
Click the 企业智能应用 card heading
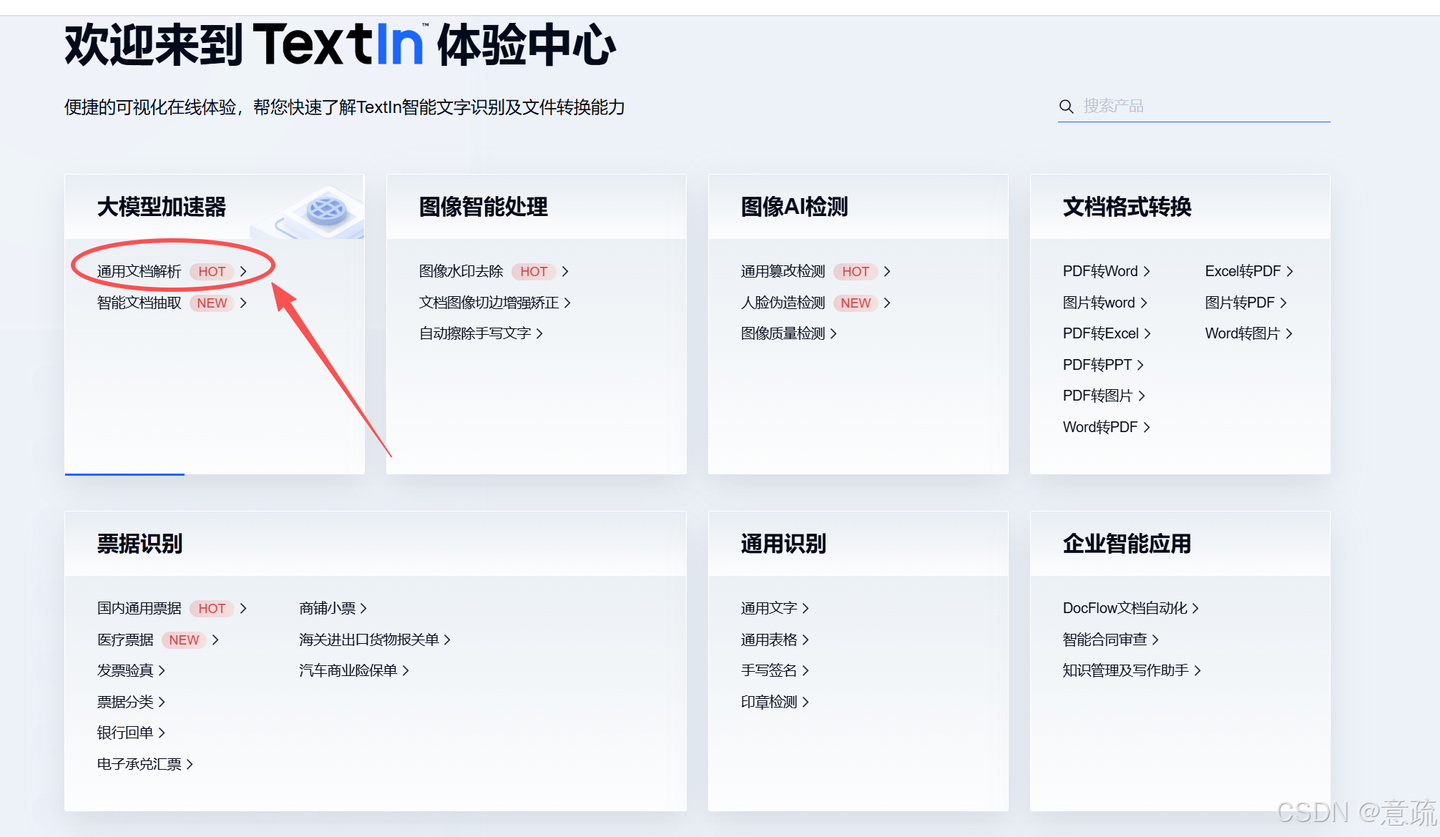1128,544
